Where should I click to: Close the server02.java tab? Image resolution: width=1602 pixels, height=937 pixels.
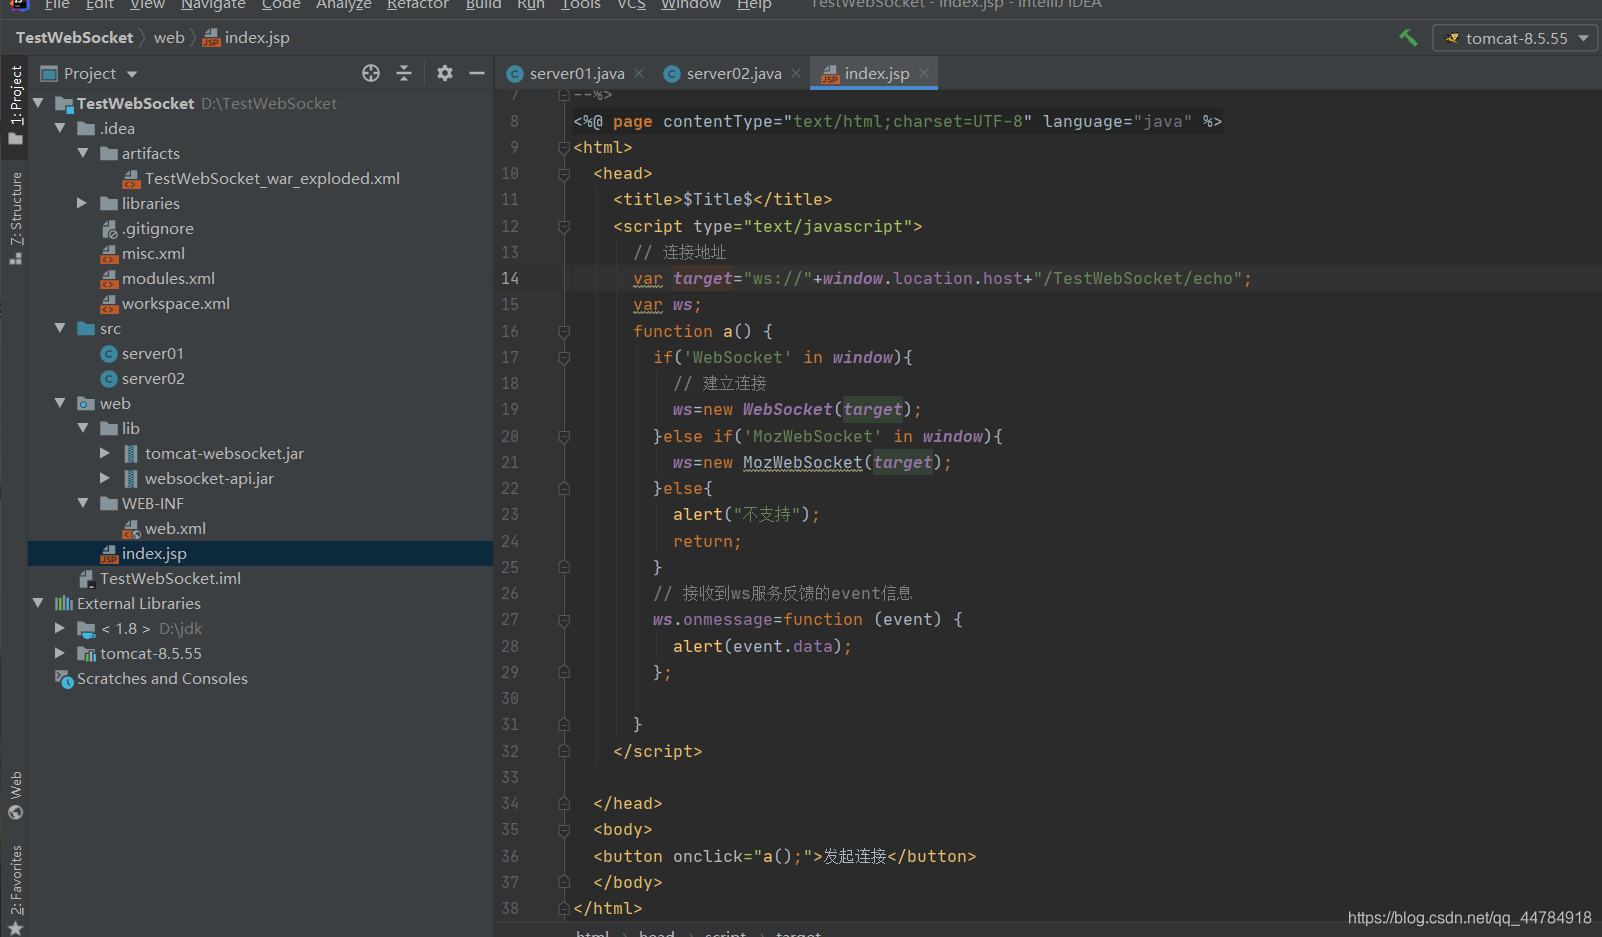(796, 73)
